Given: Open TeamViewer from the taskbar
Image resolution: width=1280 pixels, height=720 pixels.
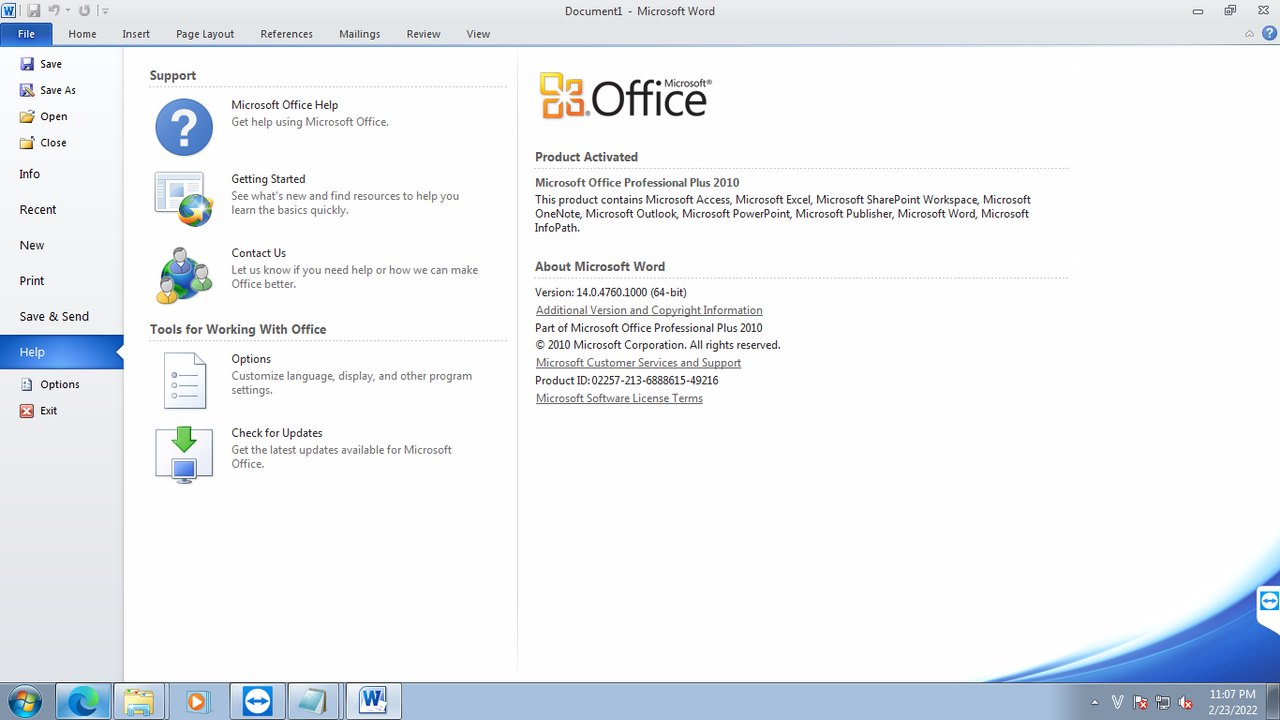Looking at the screenshot, I should pos(258,701).
